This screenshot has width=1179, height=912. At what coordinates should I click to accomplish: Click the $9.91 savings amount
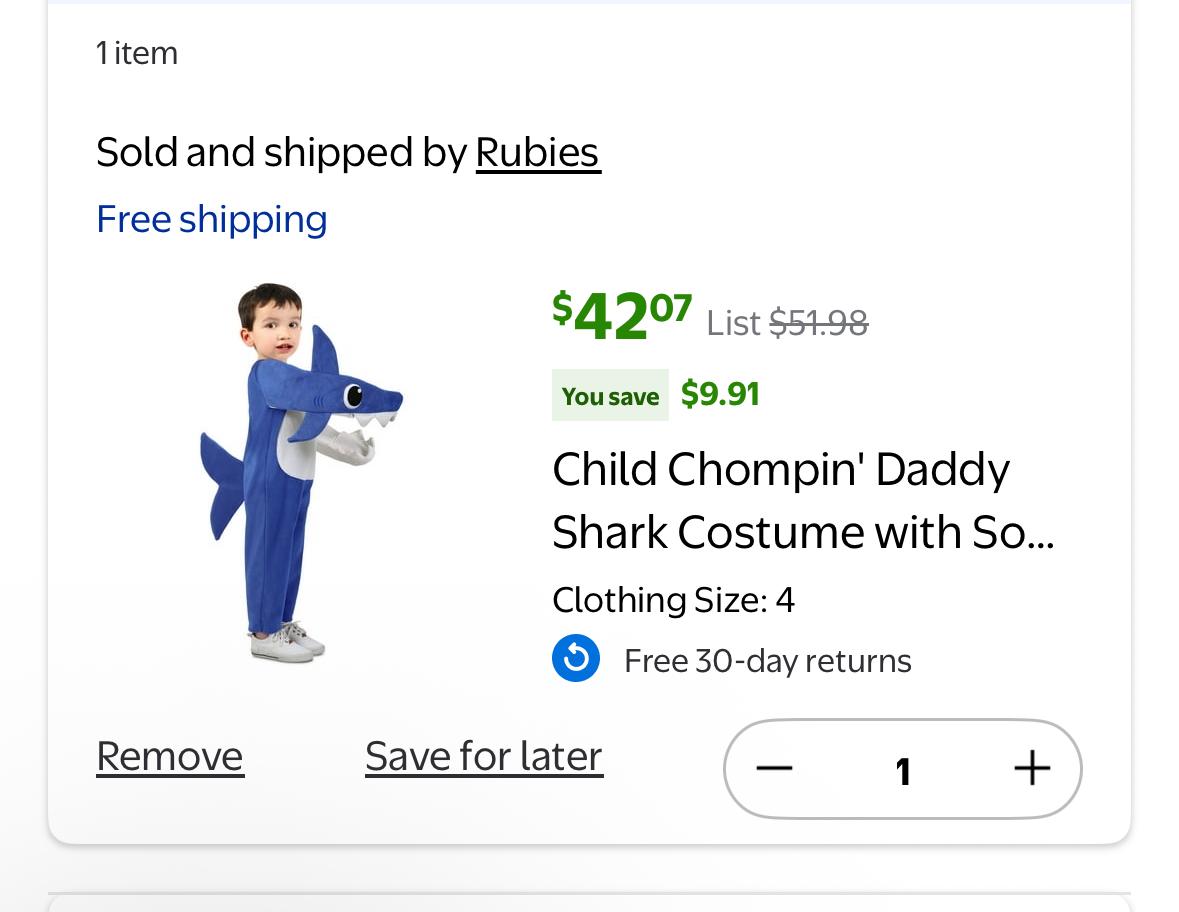720,394
